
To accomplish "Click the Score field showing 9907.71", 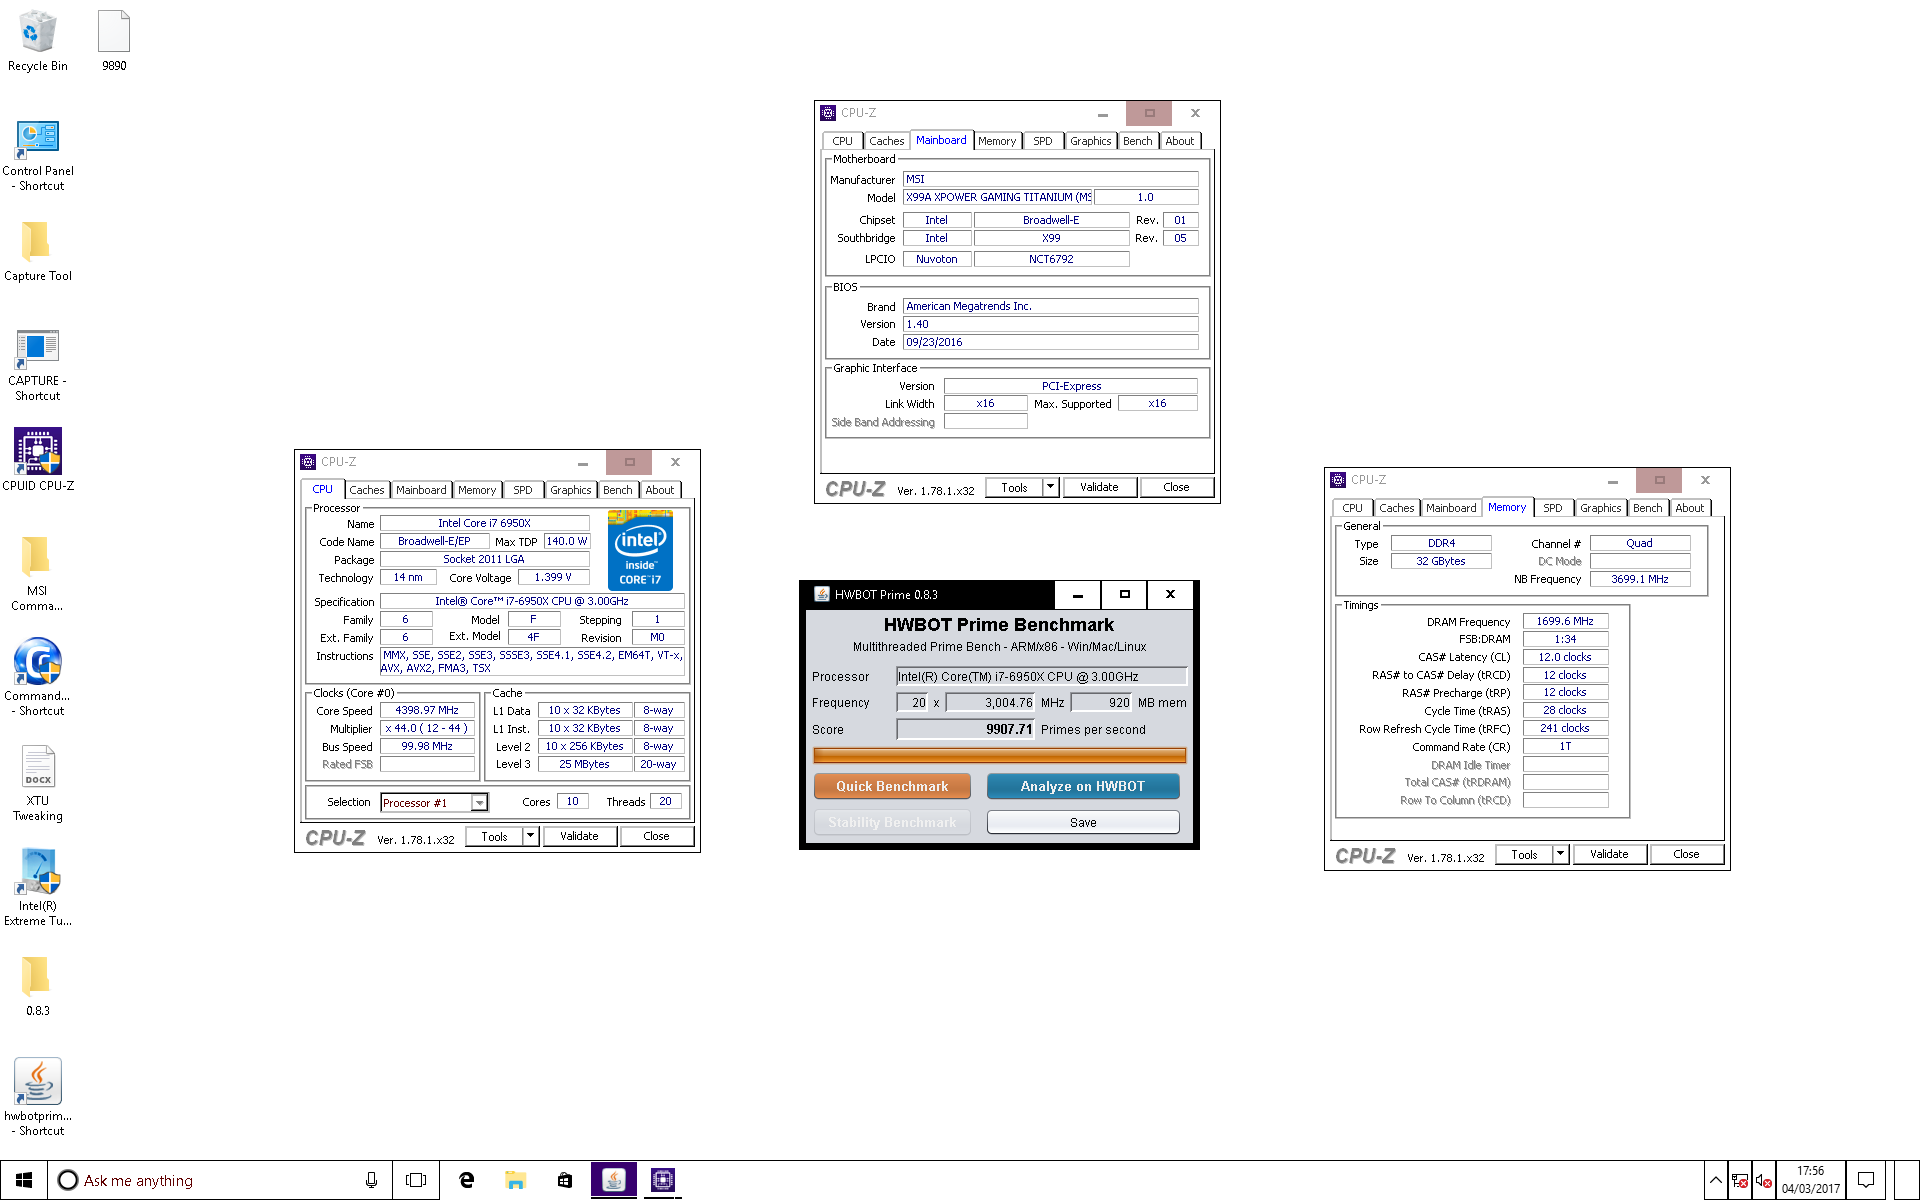I will pos(965,729).
